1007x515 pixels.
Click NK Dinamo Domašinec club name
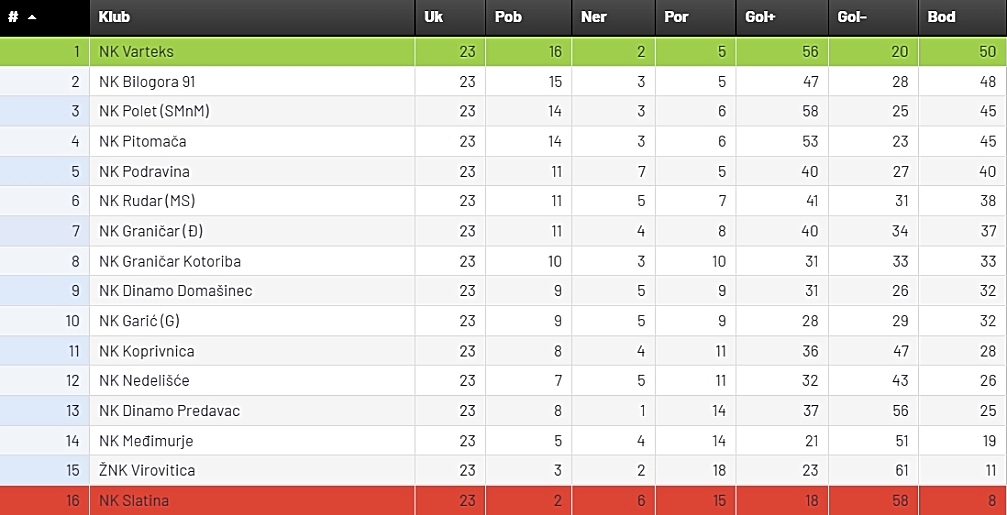tap(175, 291)
